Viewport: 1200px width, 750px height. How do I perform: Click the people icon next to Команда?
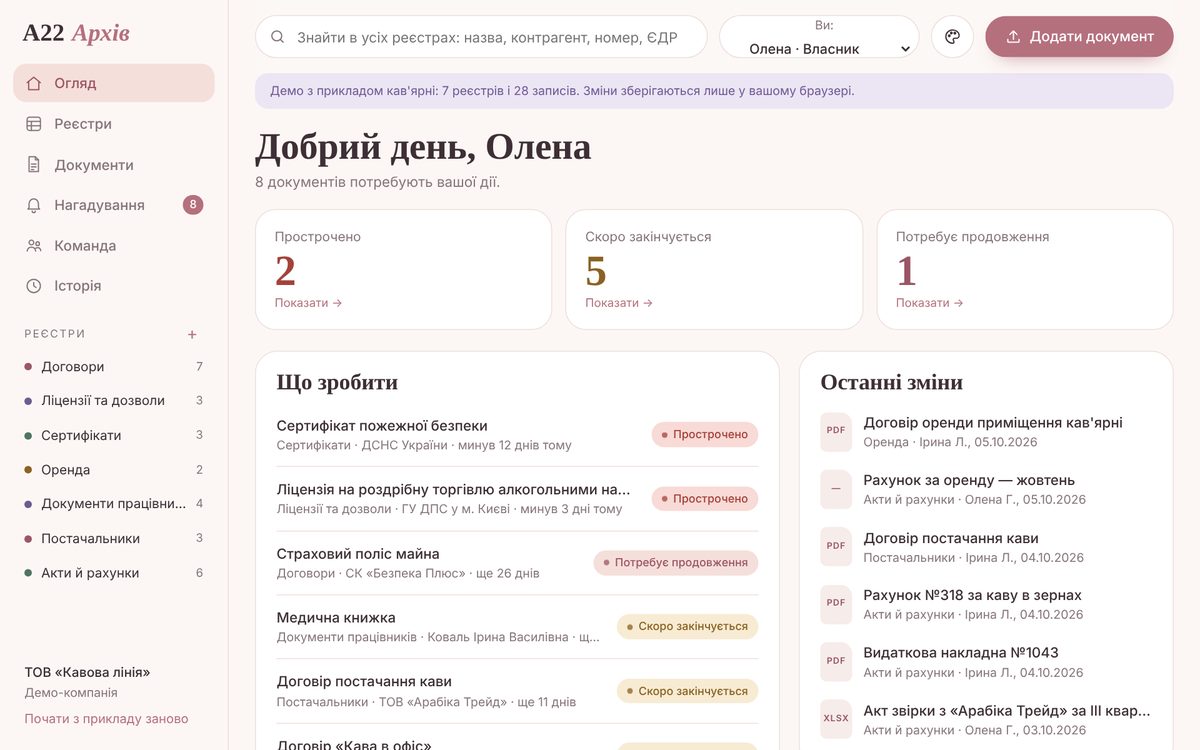(34, 245)
